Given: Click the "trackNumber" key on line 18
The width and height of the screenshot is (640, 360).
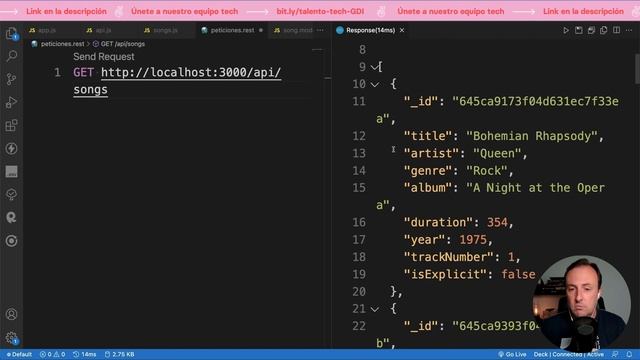Looking at the screenshot, I should [449, 257].
